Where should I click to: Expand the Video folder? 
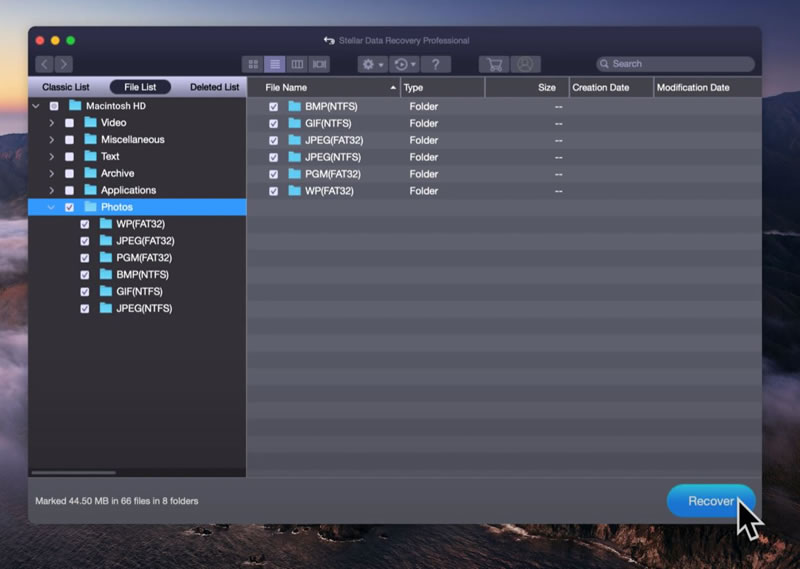click(x=52, y=123)
